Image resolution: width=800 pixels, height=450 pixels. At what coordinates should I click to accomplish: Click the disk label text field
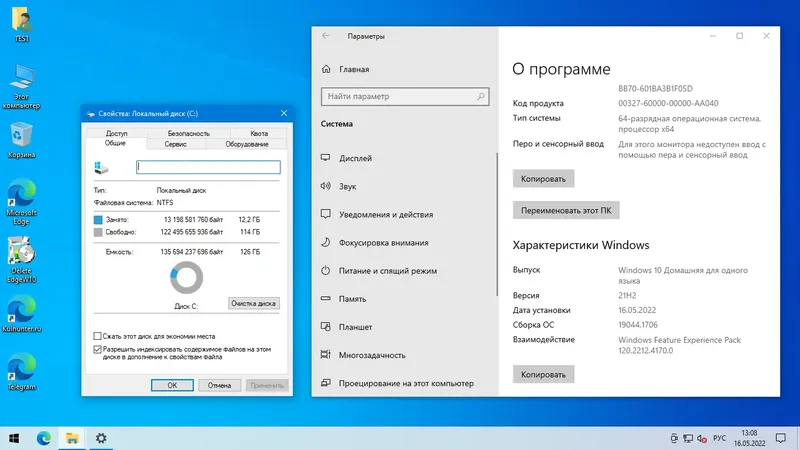[208, 167]
